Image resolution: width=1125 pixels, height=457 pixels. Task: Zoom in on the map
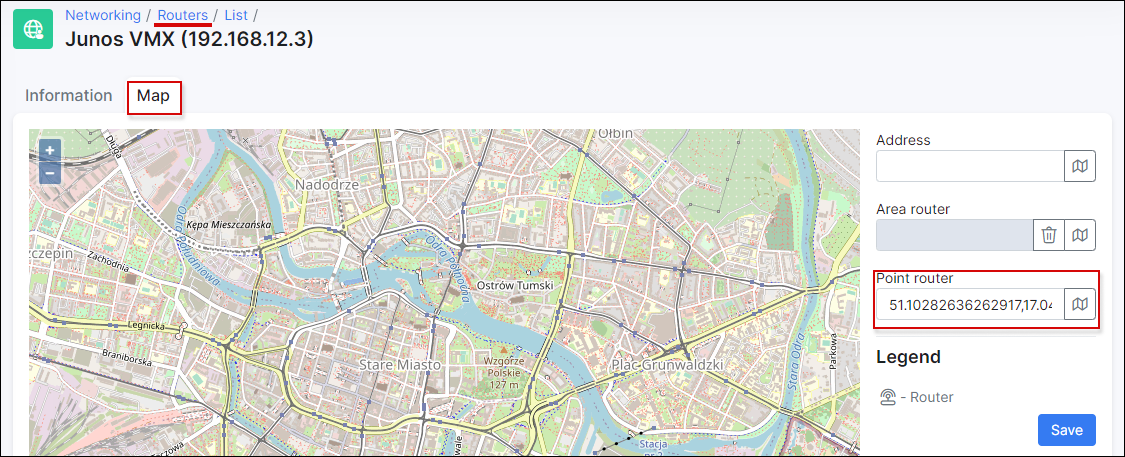tap(50, 151)
